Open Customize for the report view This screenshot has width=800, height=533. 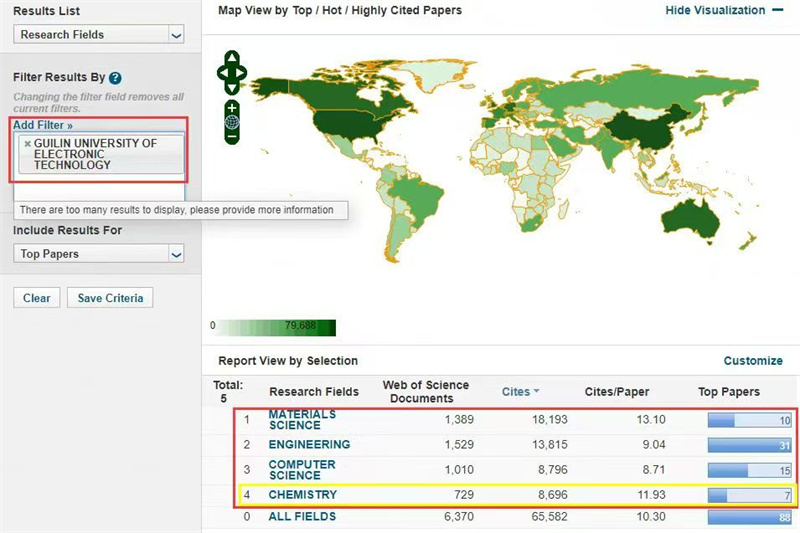coord(753,361)
